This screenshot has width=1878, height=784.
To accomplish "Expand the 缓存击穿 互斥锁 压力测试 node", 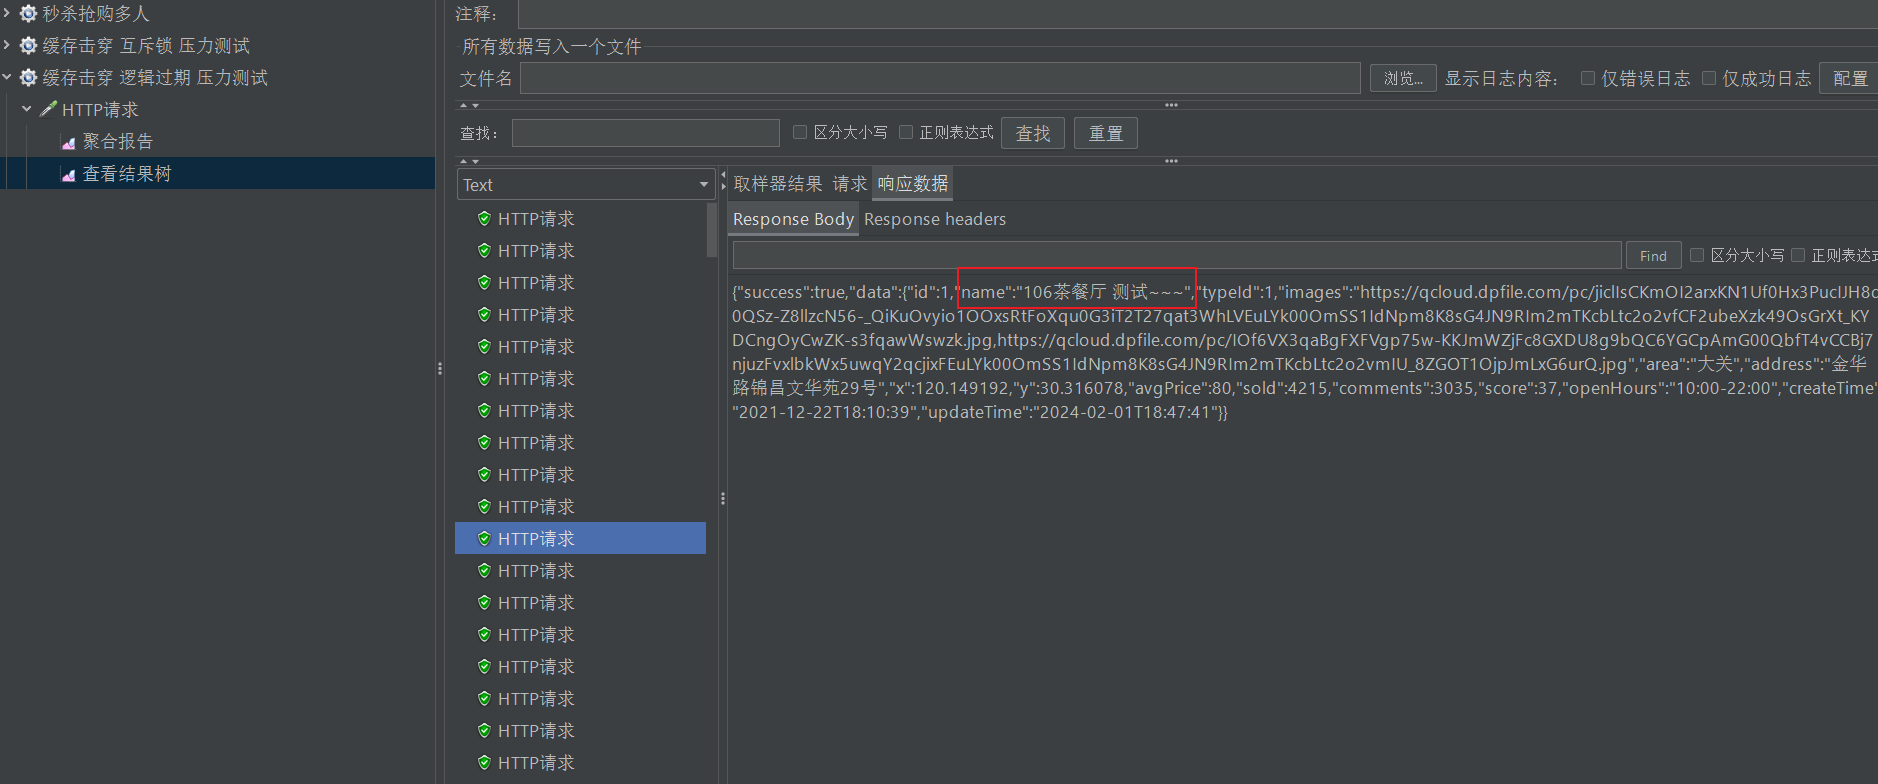I will click(6, 45).
